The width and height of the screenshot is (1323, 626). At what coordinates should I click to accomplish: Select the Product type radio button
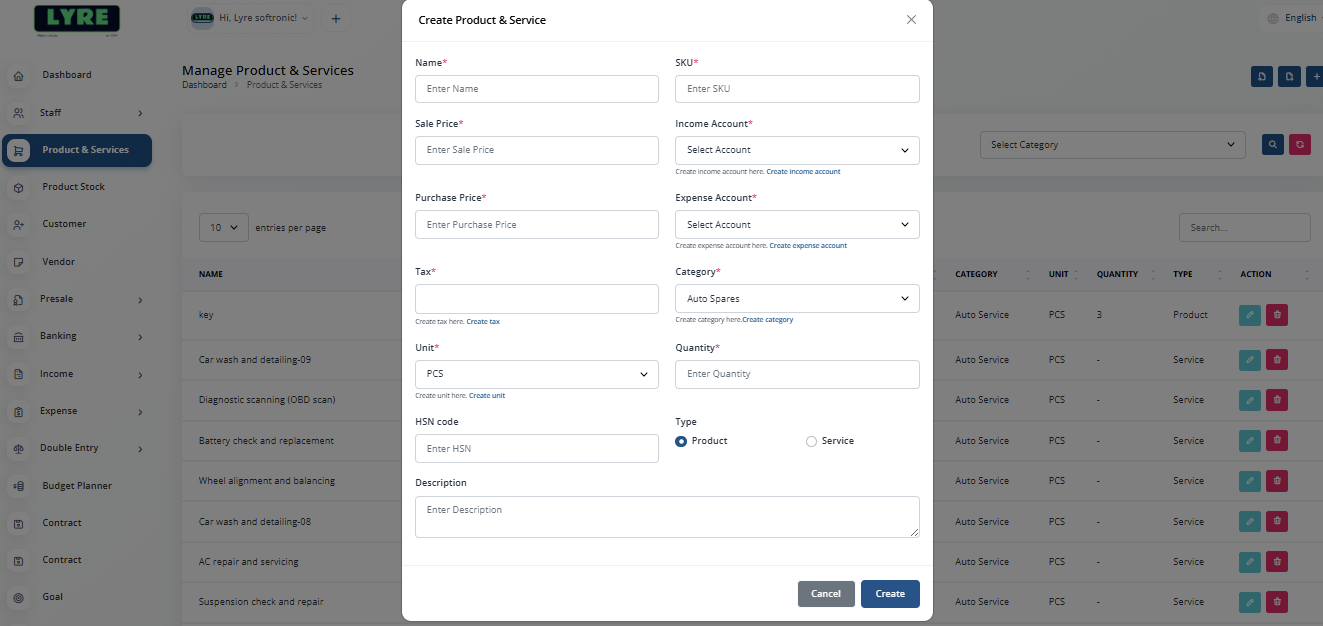coord(681,440)
